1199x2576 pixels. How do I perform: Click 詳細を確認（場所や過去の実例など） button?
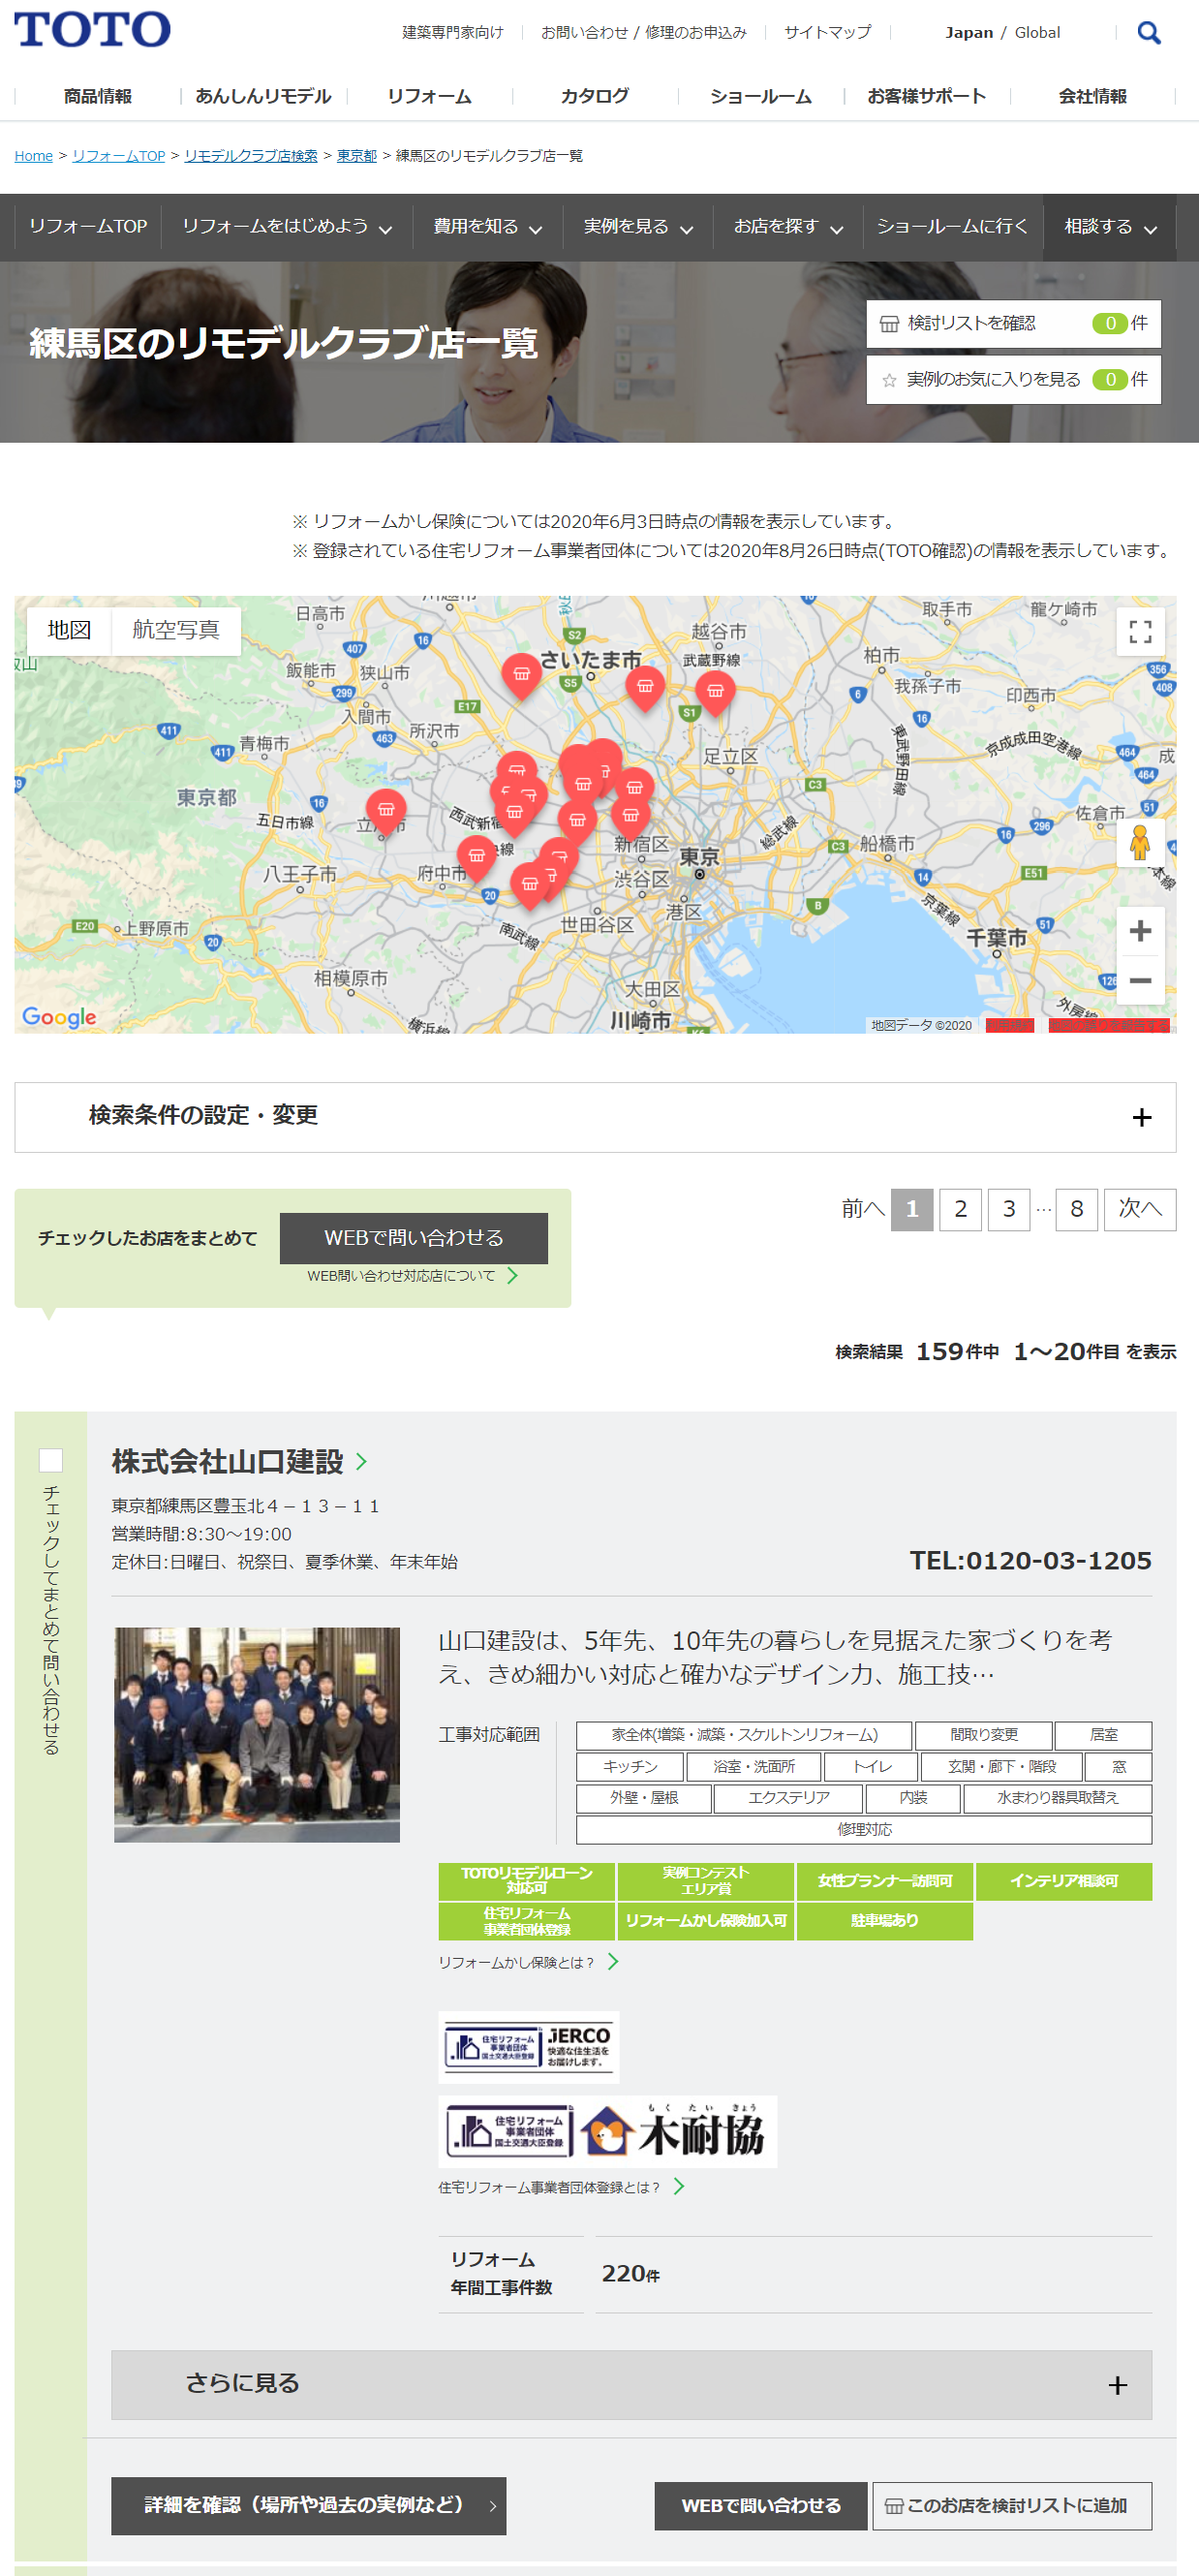click(309, 2506)
